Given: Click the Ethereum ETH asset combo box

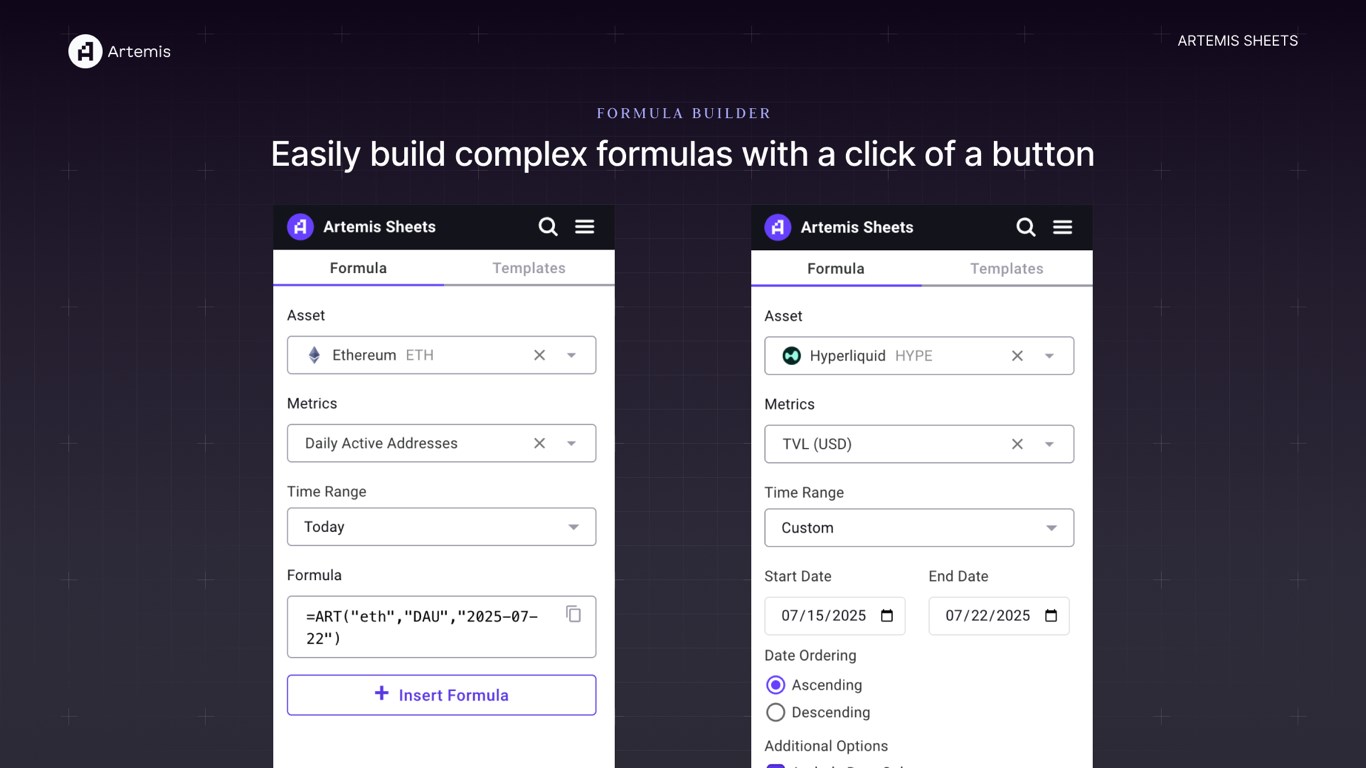Looking at the screenshot, I should 442,355.
